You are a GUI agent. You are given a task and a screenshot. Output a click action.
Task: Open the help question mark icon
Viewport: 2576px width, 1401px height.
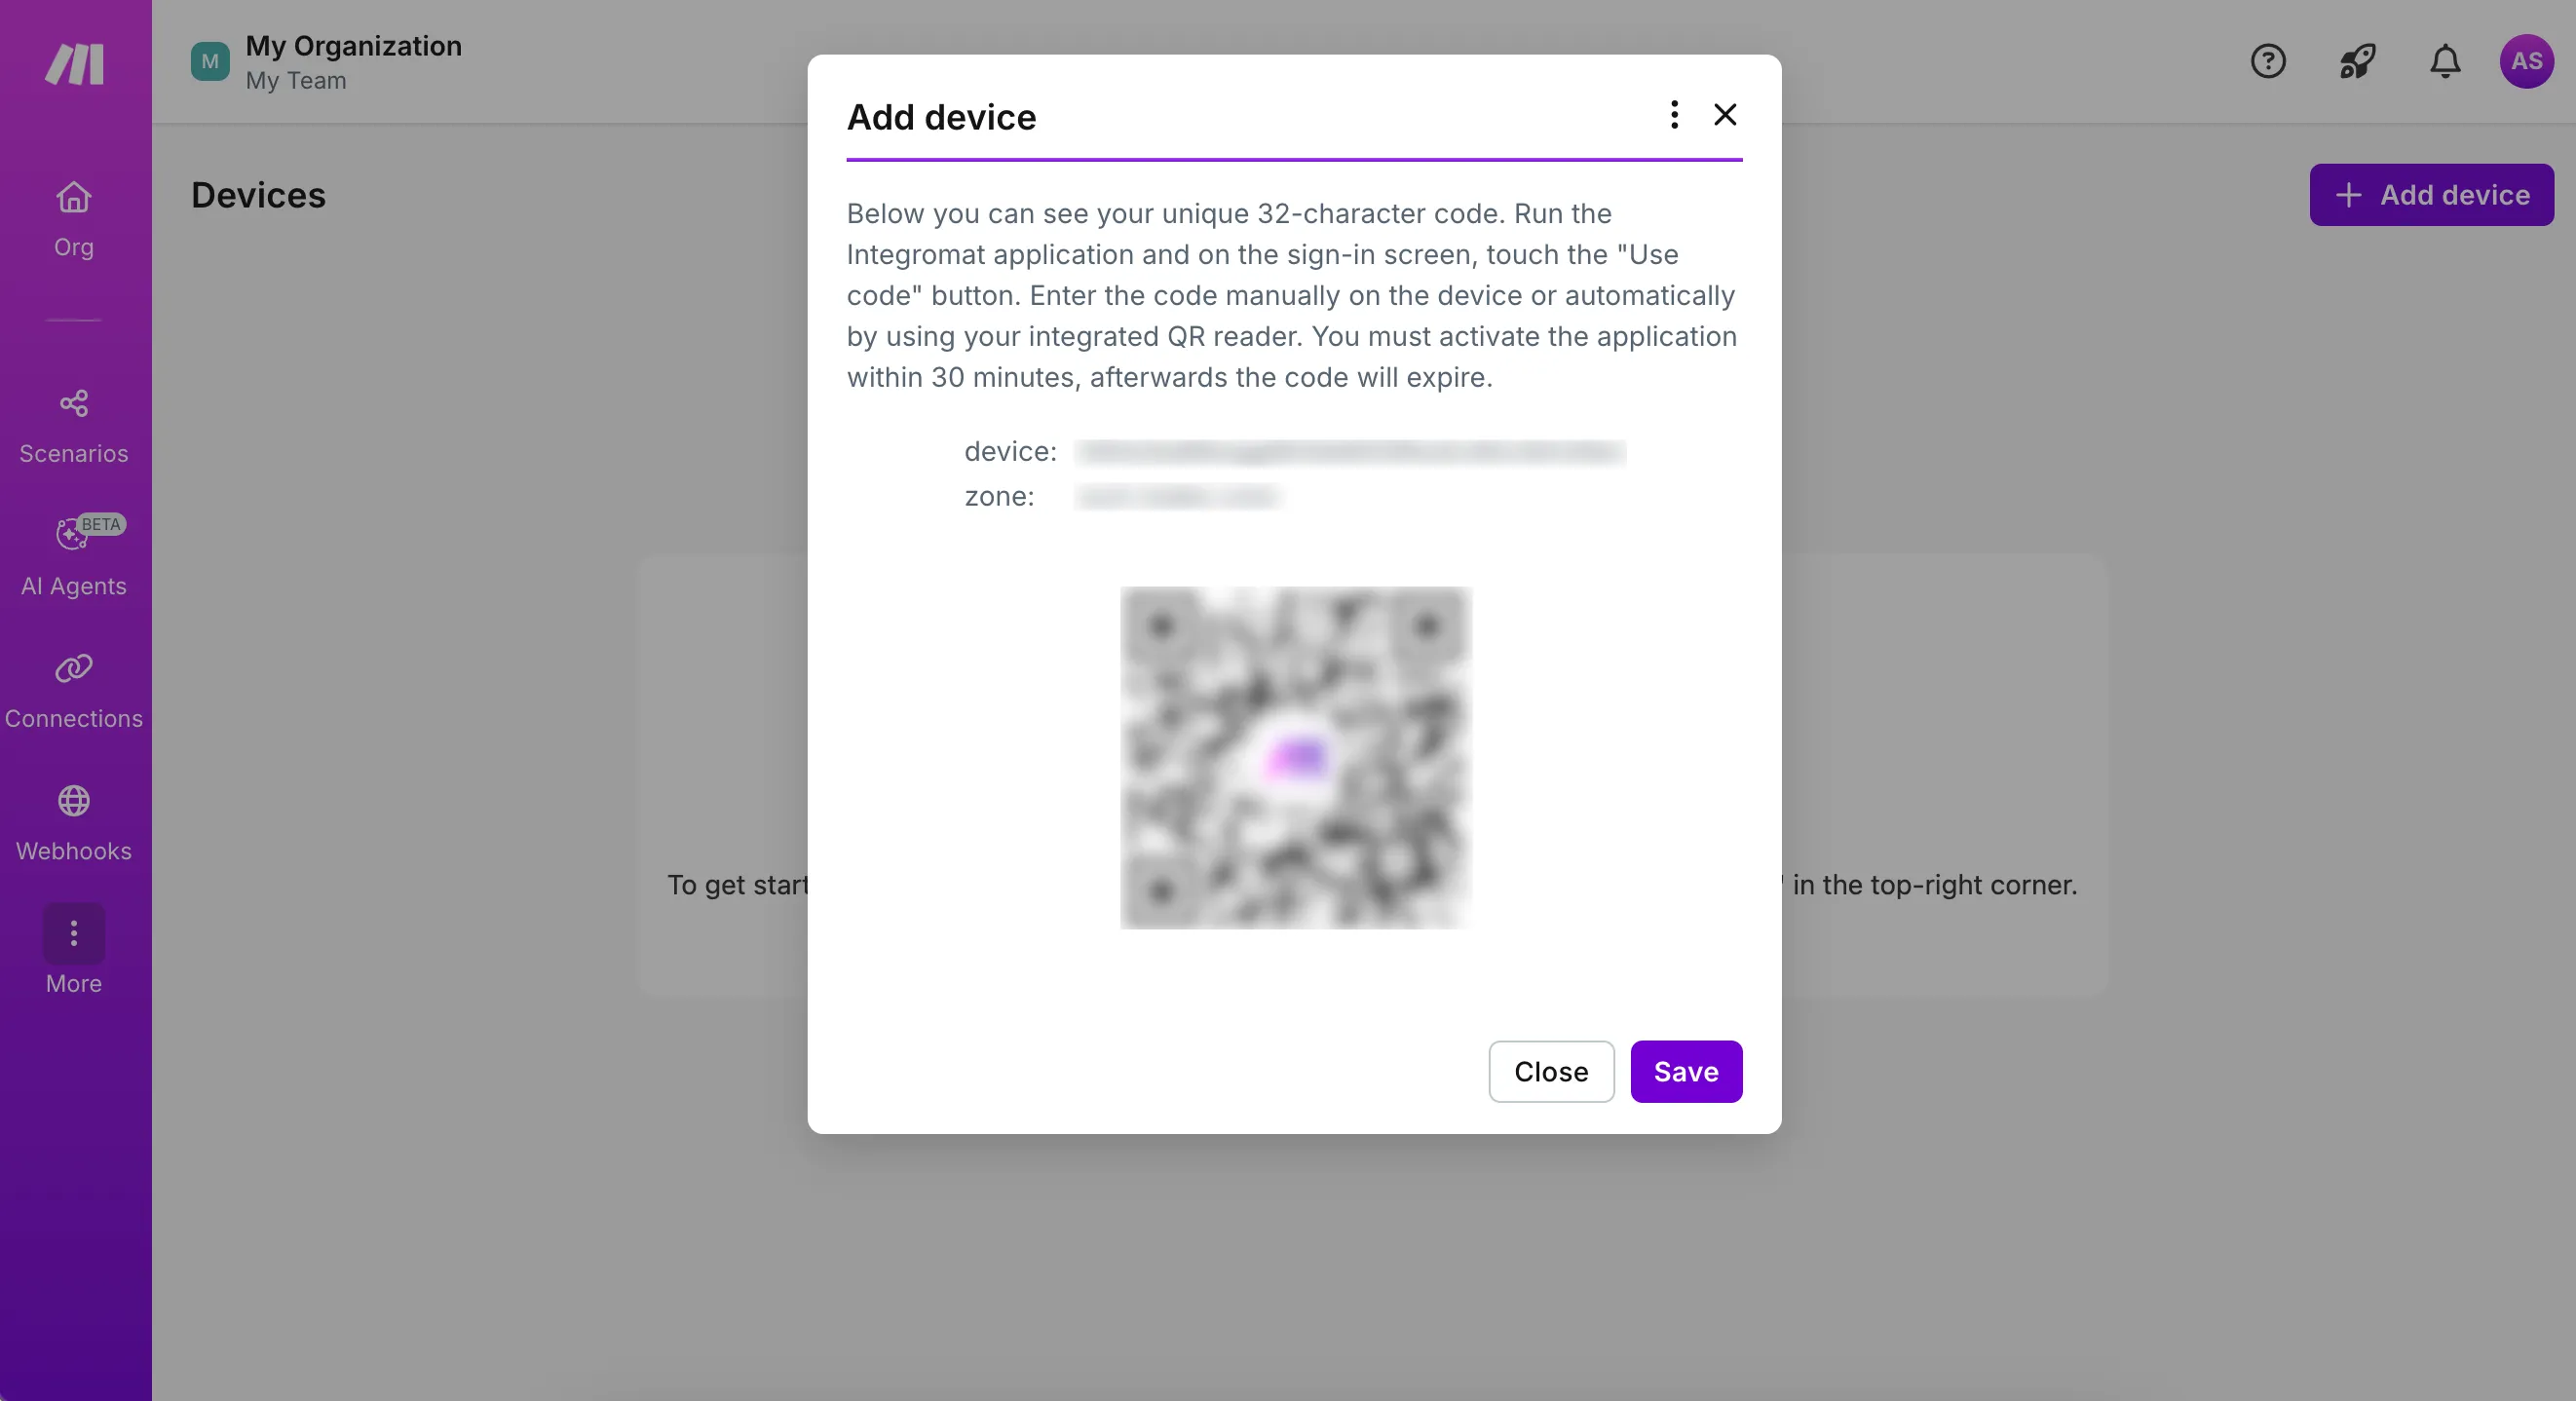click(x=2268, y=61)
